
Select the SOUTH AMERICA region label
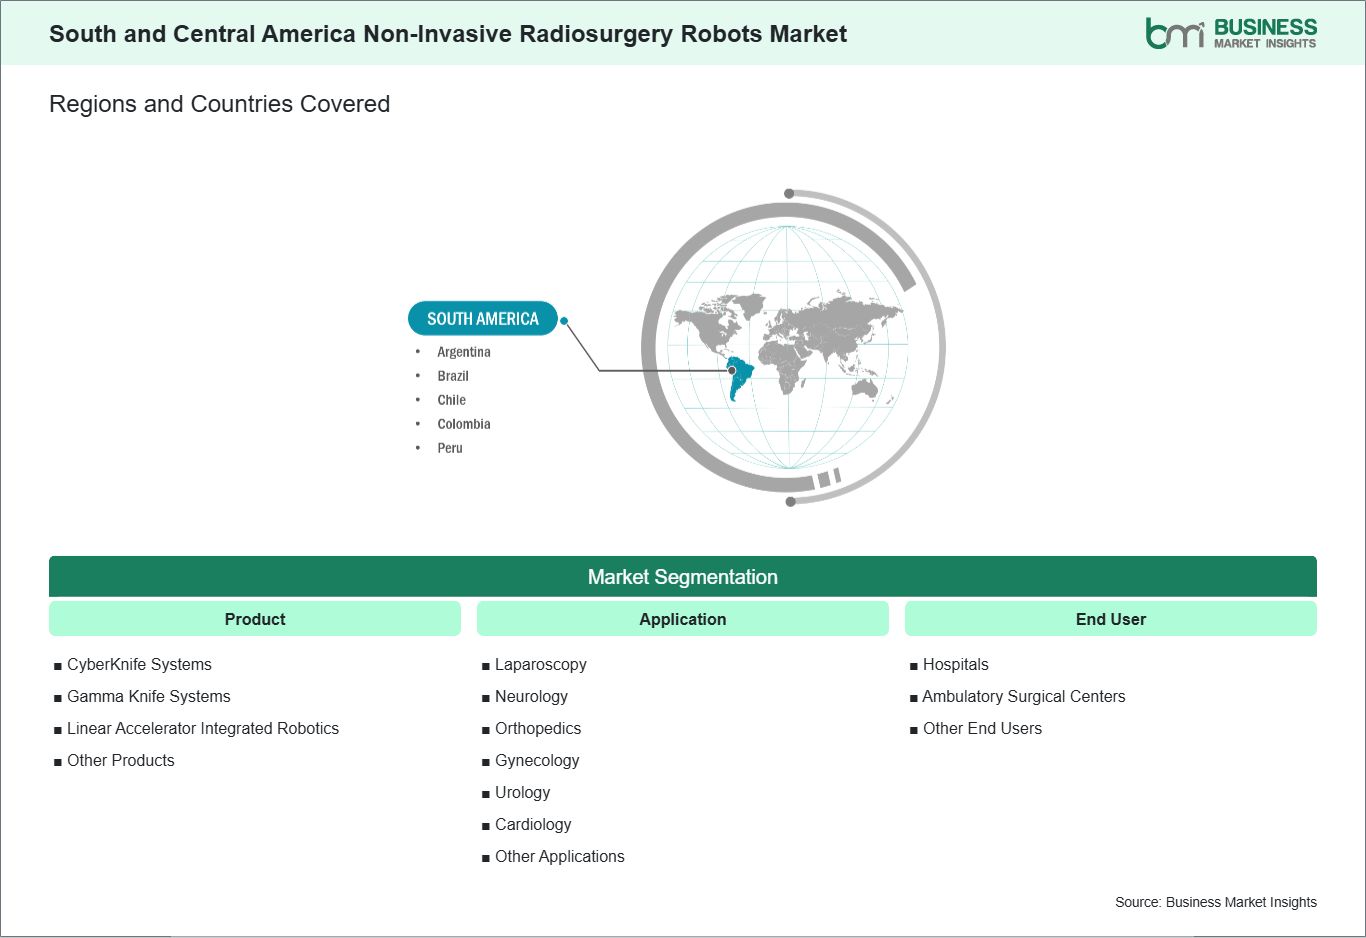click(483, 318)
